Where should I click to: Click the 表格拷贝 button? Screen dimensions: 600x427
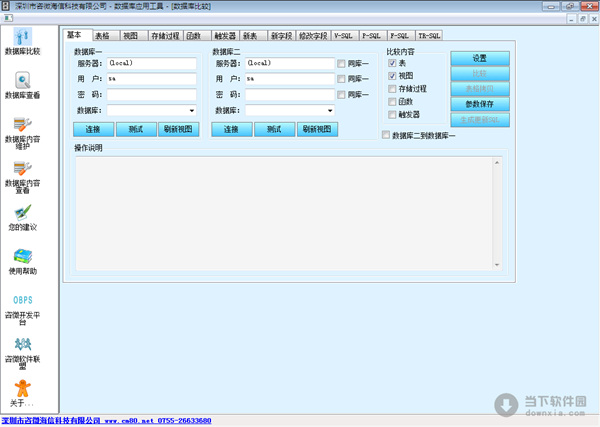click(480, 89)
